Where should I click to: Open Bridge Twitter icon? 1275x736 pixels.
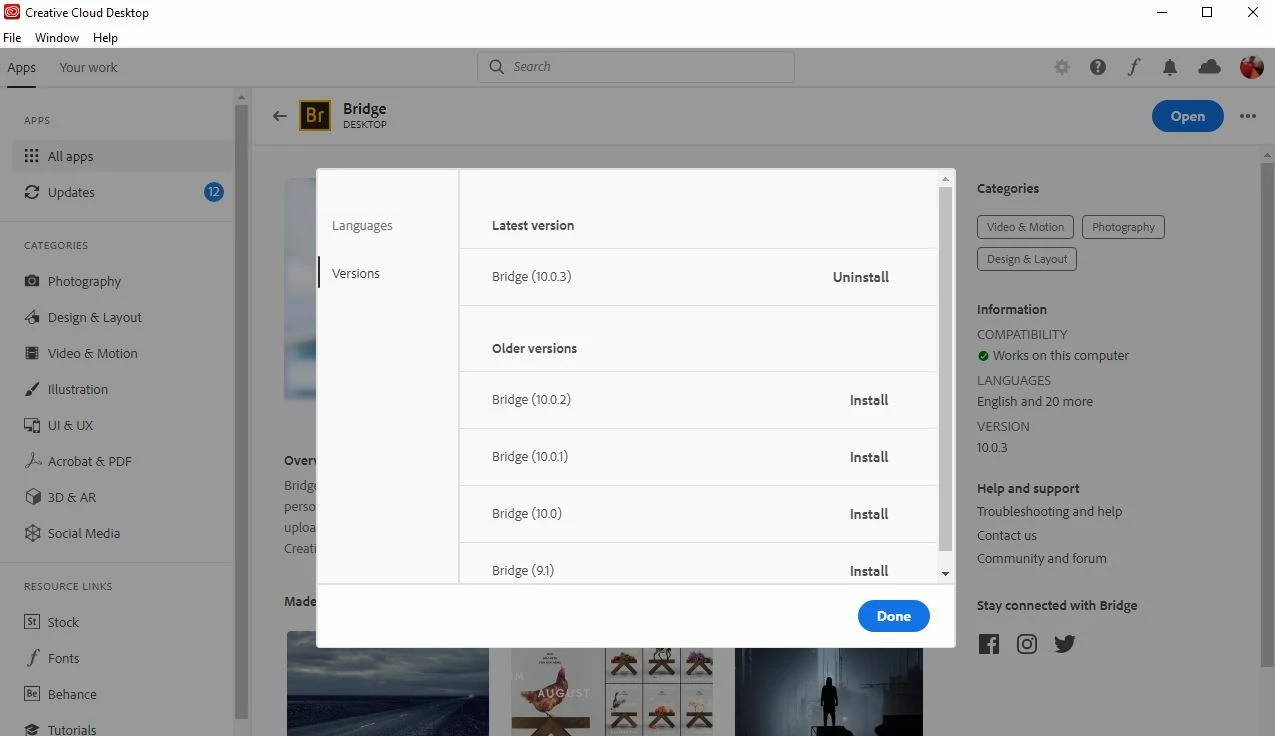pos(1065,644)
